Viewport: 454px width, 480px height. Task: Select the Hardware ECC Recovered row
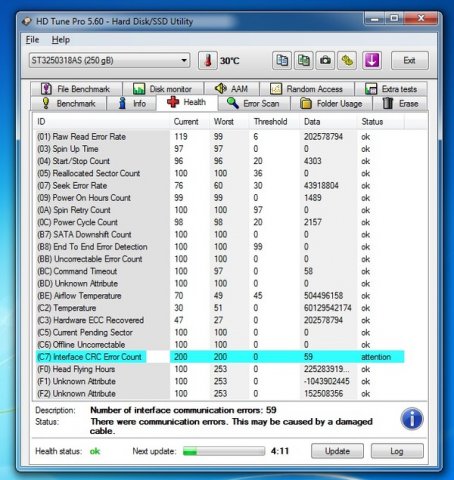[x=220, y=320]
